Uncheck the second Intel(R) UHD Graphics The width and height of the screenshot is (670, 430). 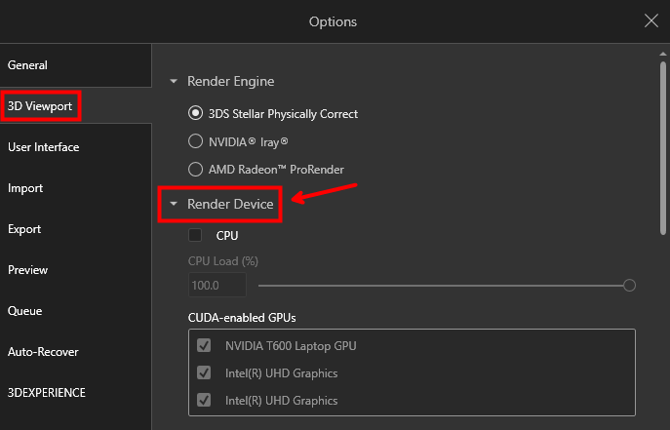(204, 400)
